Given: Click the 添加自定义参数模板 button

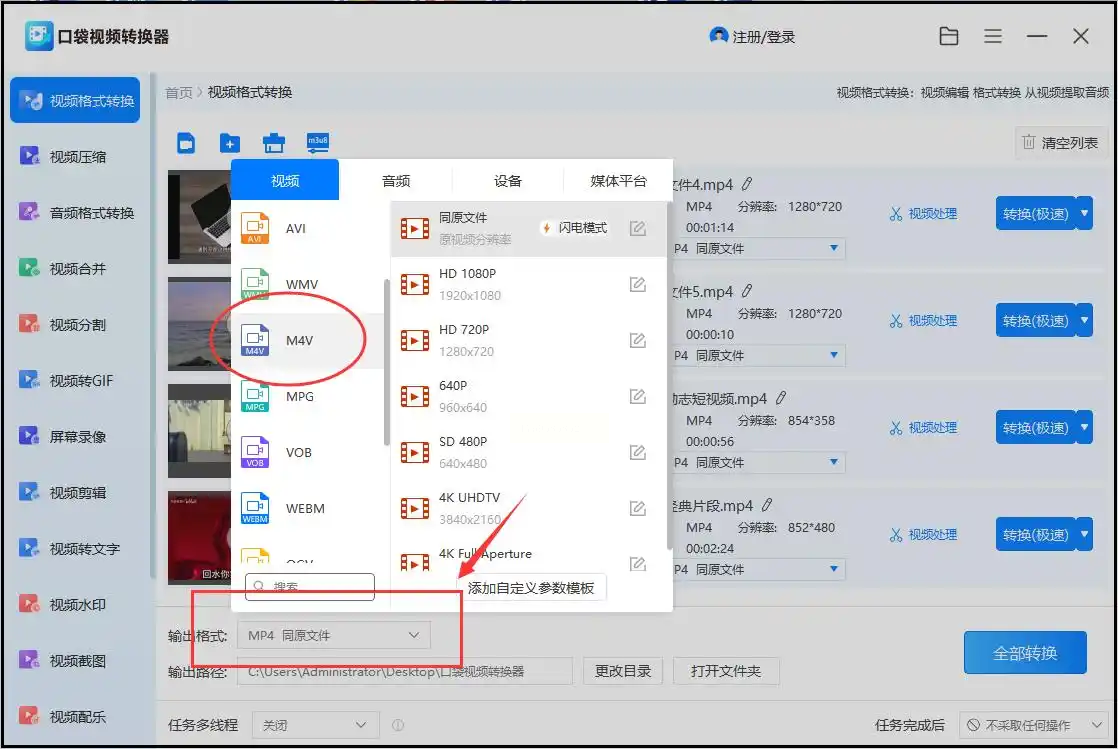Looking at the screenshot, I should point(531,588).
